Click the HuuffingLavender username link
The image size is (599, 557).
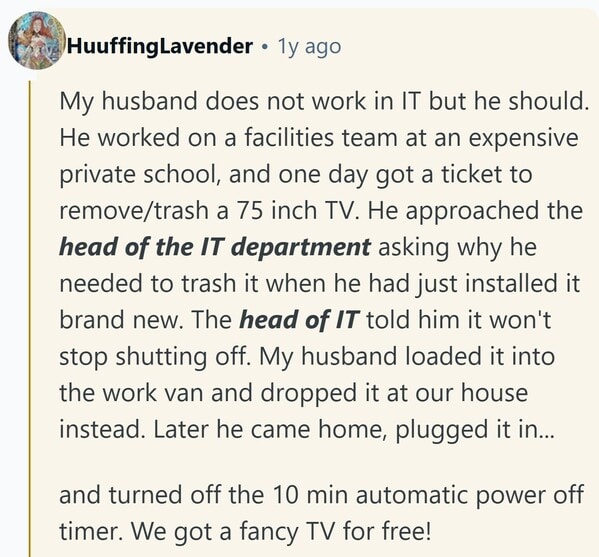(x=160, y=47)
